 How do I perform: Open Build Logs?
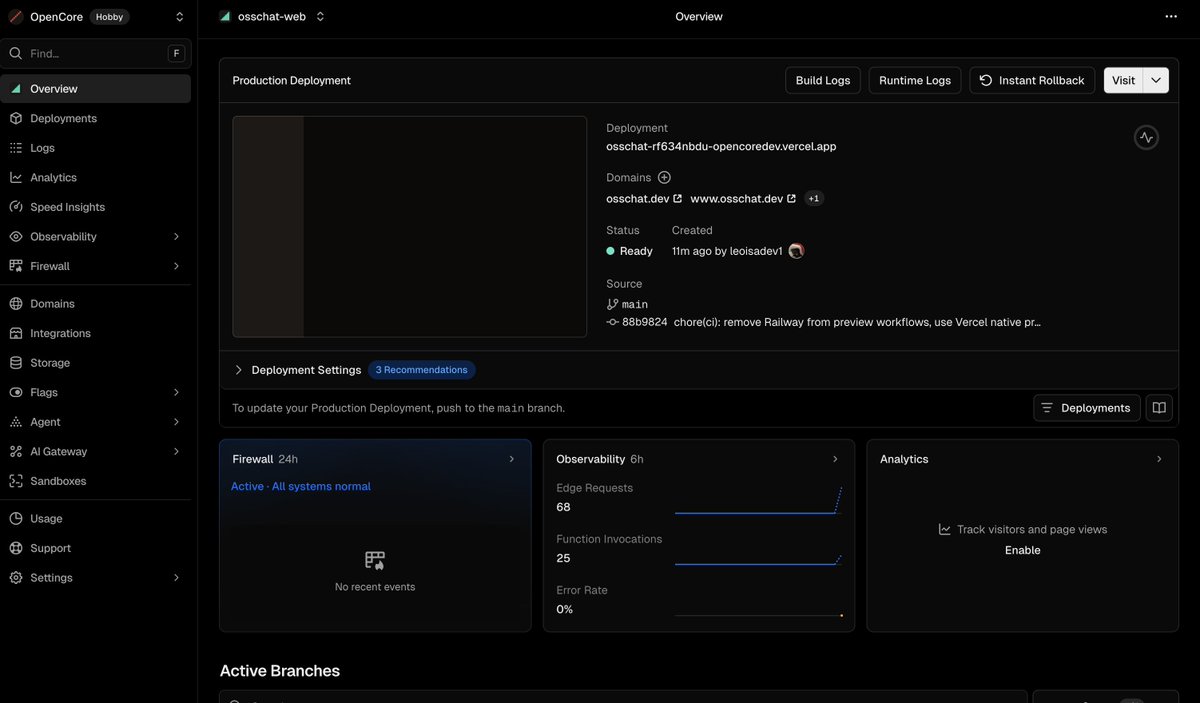click(x=823, y=80)
